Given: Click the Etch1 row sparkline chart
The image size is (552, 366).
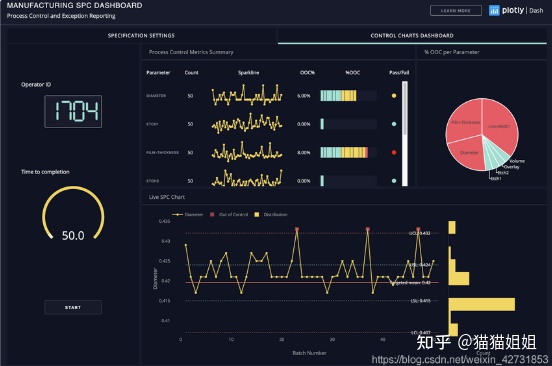Looking at the screenshot, I should (x=247, y=123).
